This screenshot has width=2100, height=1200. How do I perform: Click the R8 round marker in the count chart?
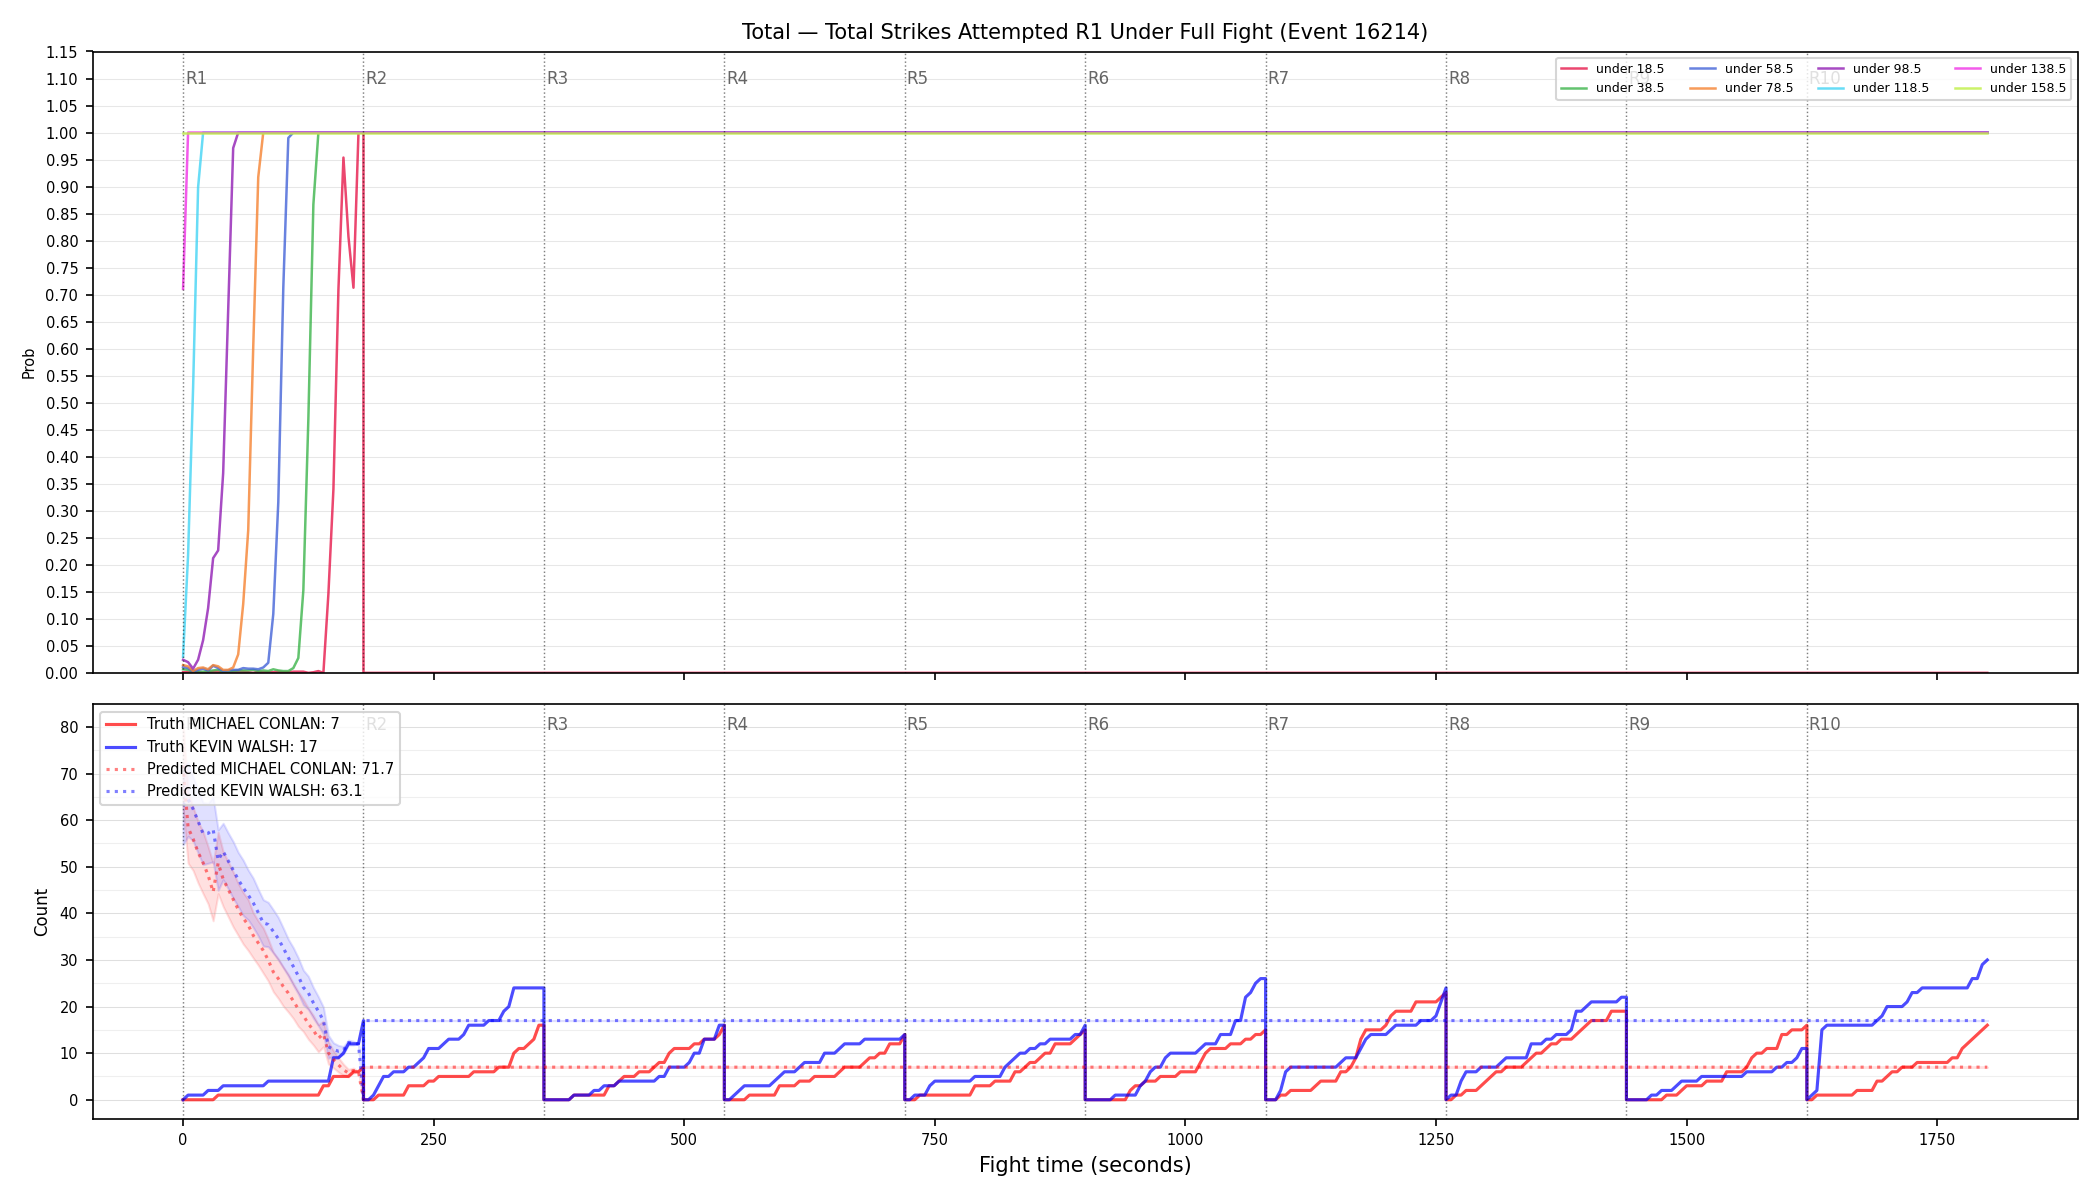(x=1459, y=724)
